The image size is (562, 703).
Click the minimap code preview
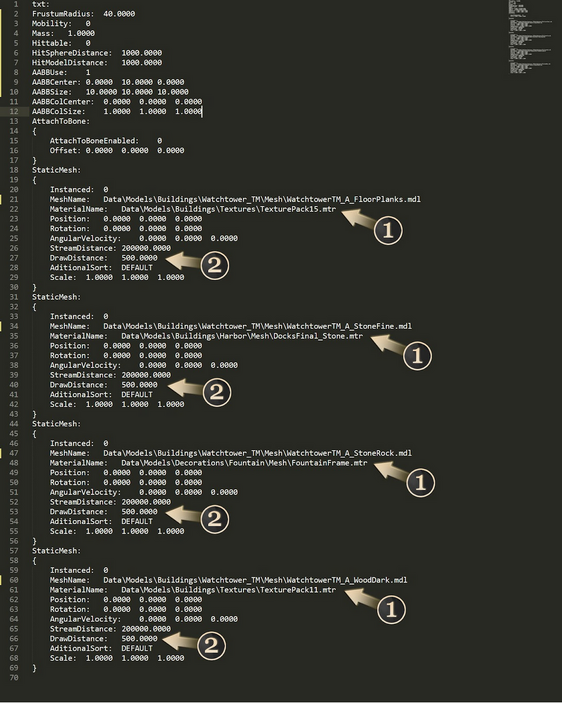pos(530,37)
